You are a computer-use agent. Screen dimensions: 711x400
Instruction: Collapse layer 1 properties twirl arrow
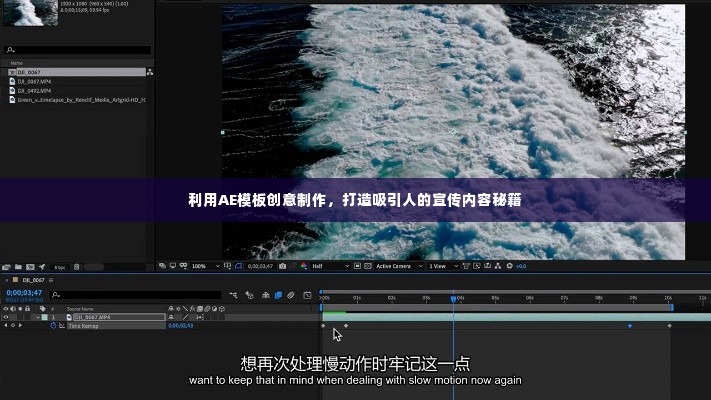coord(38,317)
